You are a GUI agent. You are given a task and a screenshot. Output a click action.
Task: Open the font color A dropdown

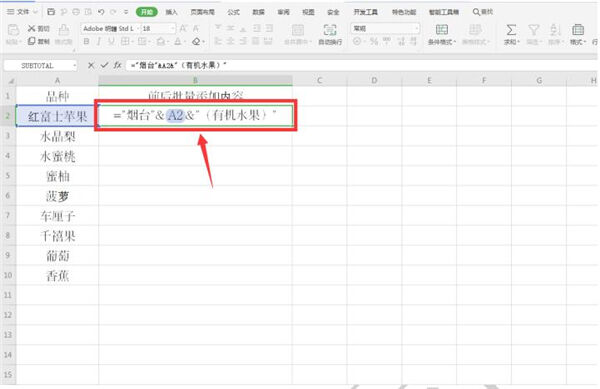coord(179,41)
